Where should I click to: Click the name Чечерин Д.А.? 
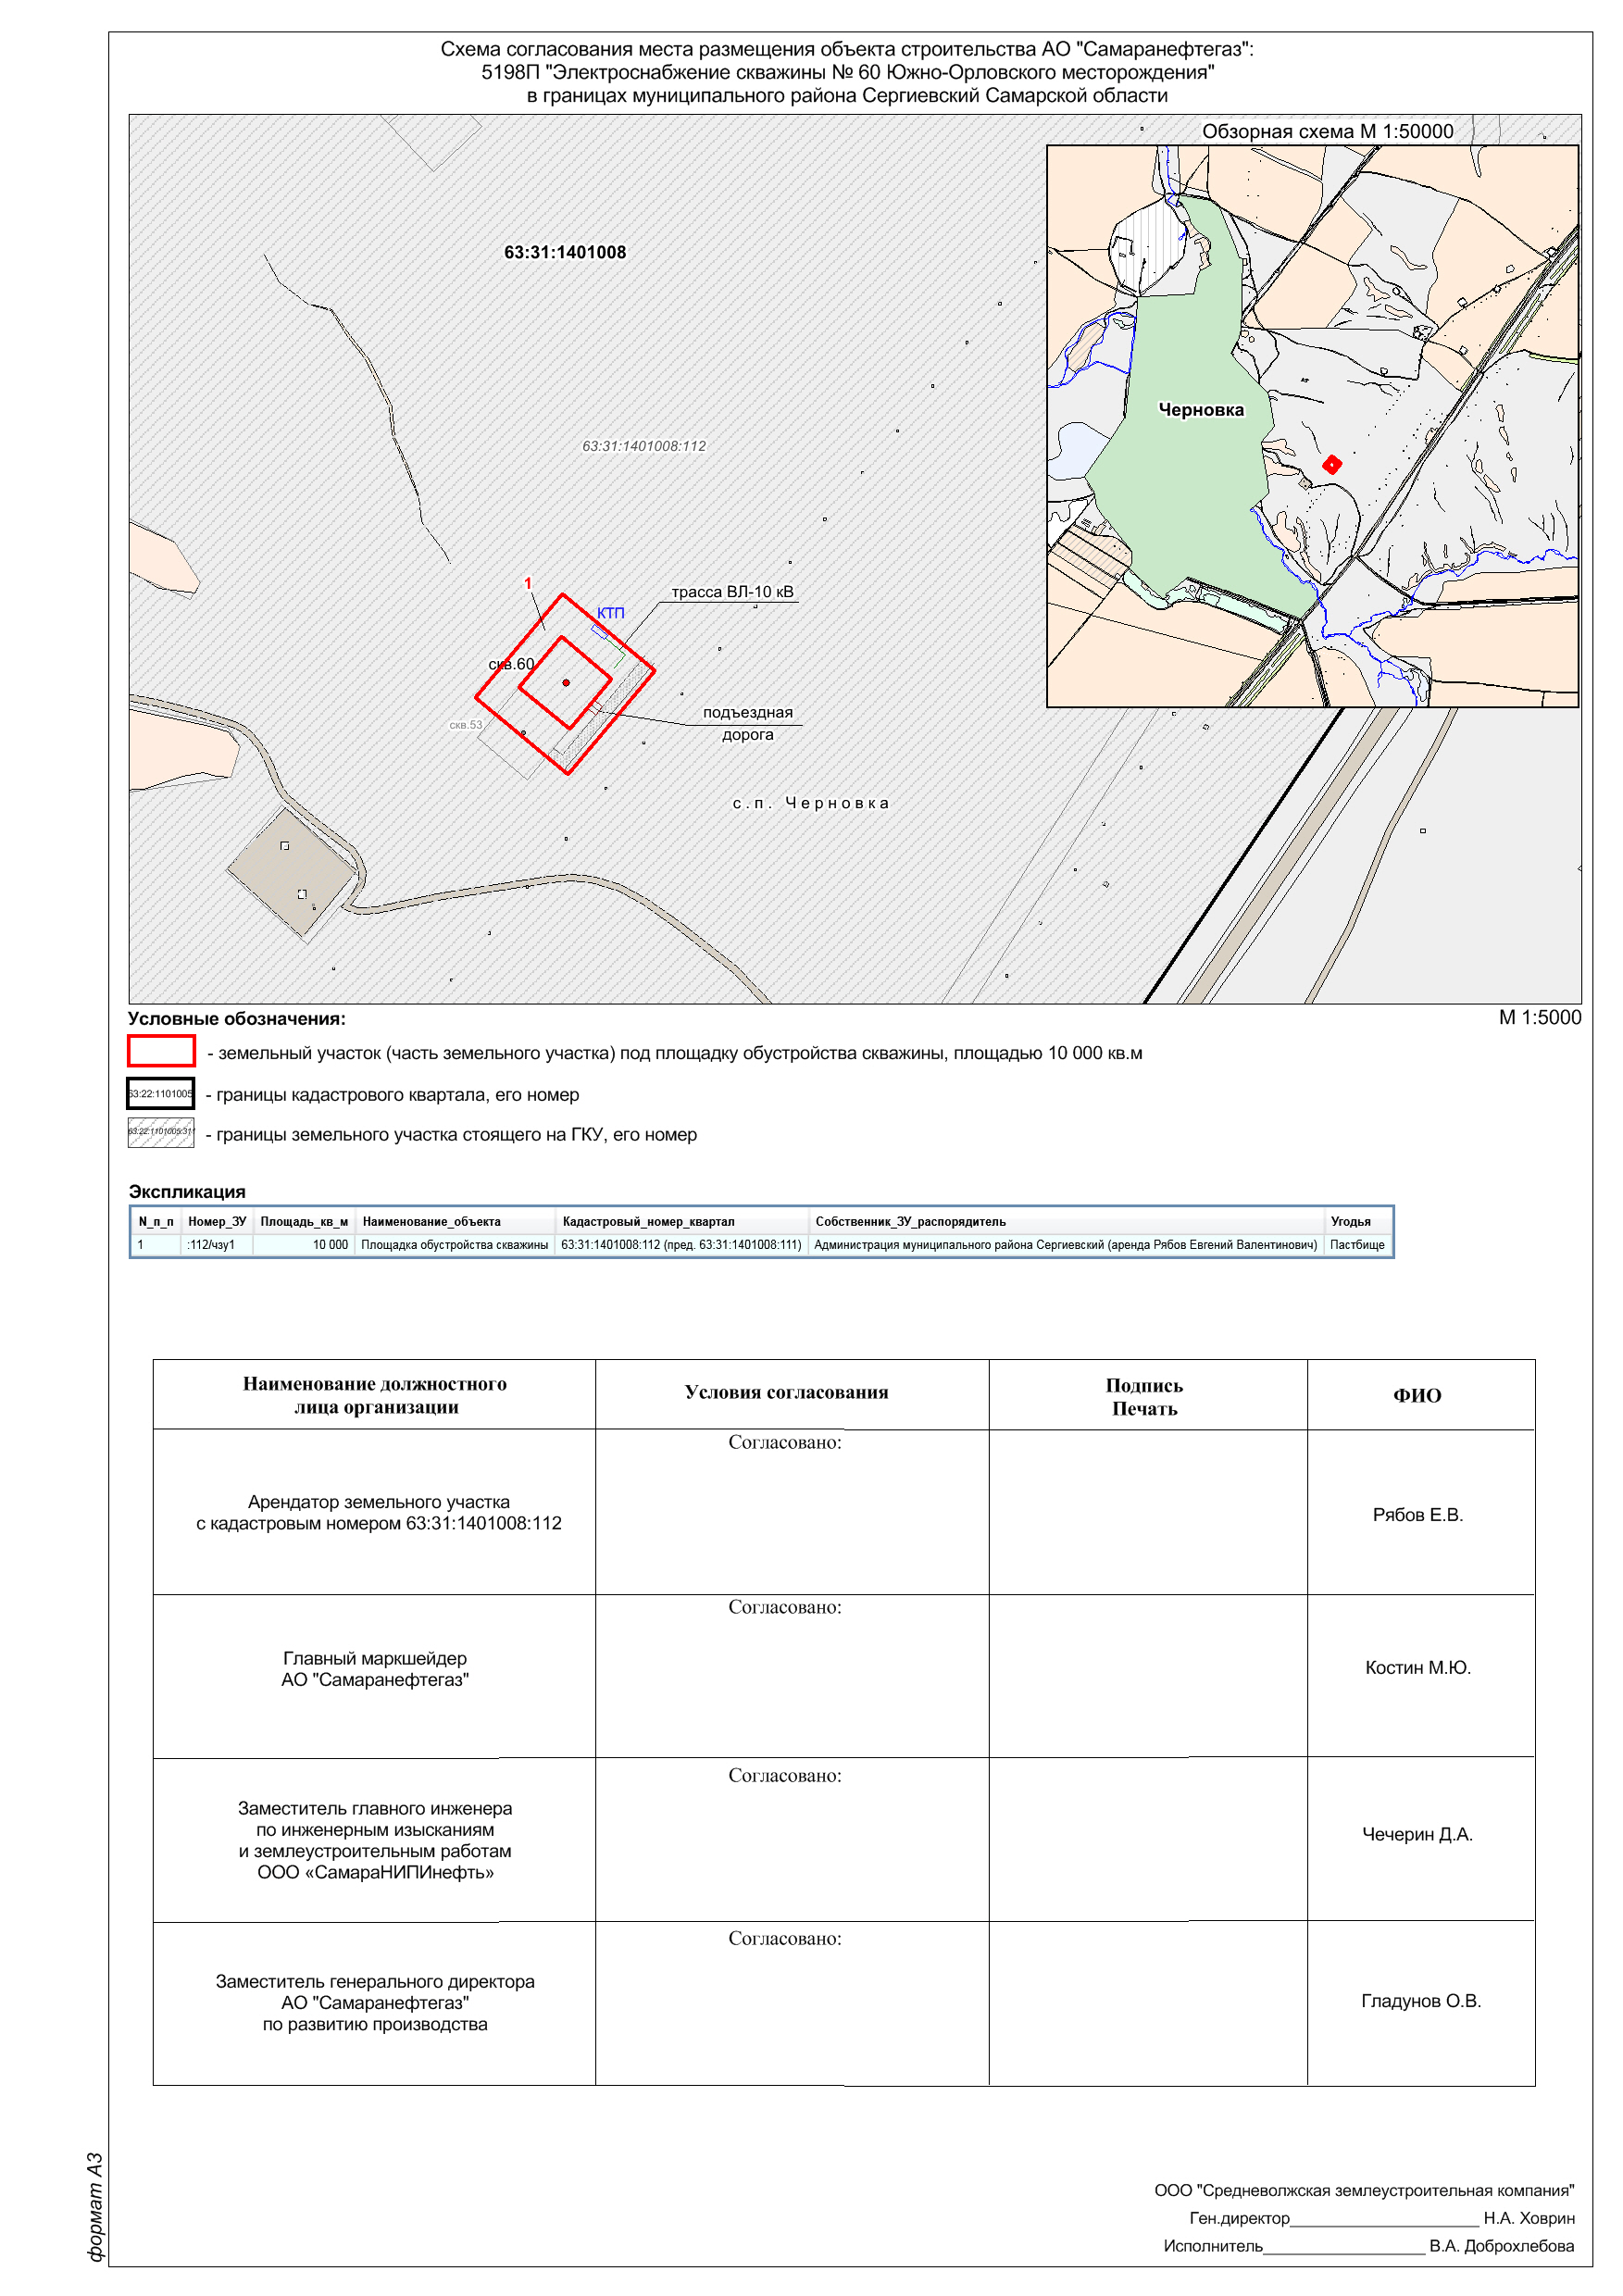point(1418,1834)
